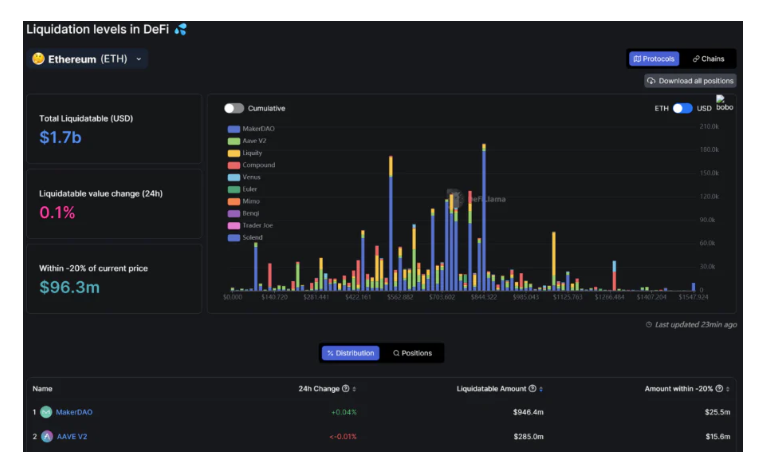The width and height of the screenshot is (761, 467).
Task: Click the MakerDAO logo icon
Action: click(x=46, y=412)
